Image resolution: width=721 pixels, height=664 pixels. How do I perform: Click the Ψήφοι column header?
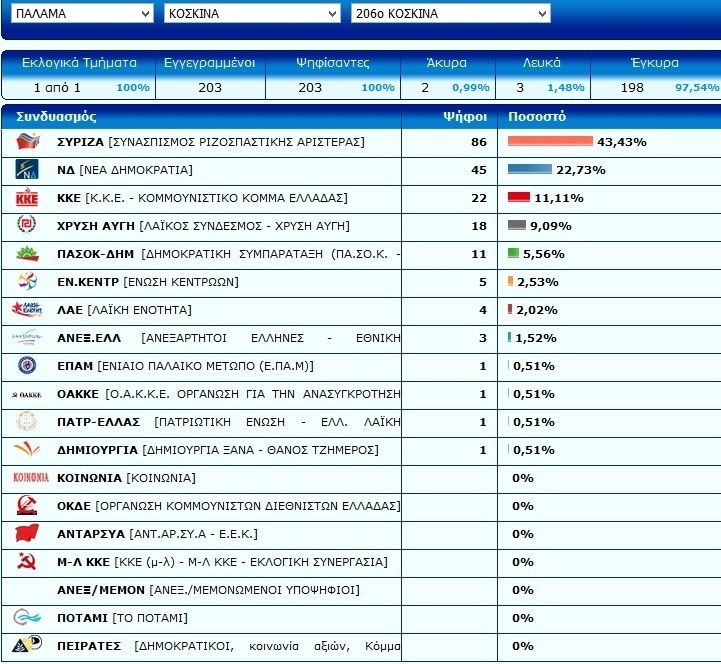coord(464,116)
